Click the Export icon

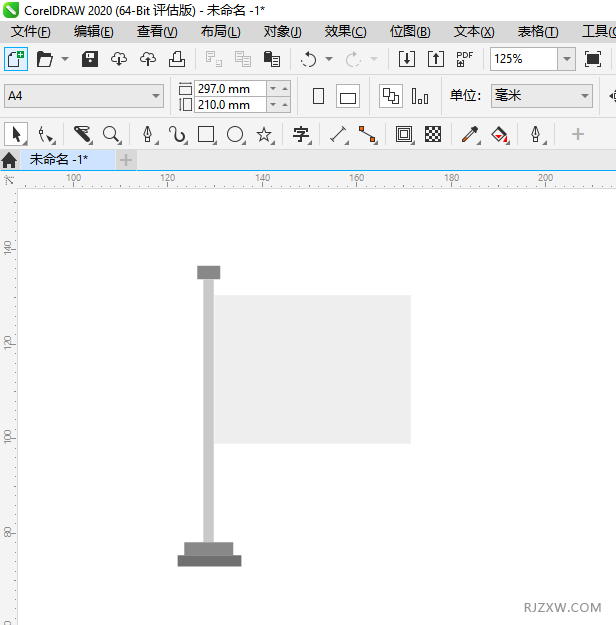(x=436, y=59)
